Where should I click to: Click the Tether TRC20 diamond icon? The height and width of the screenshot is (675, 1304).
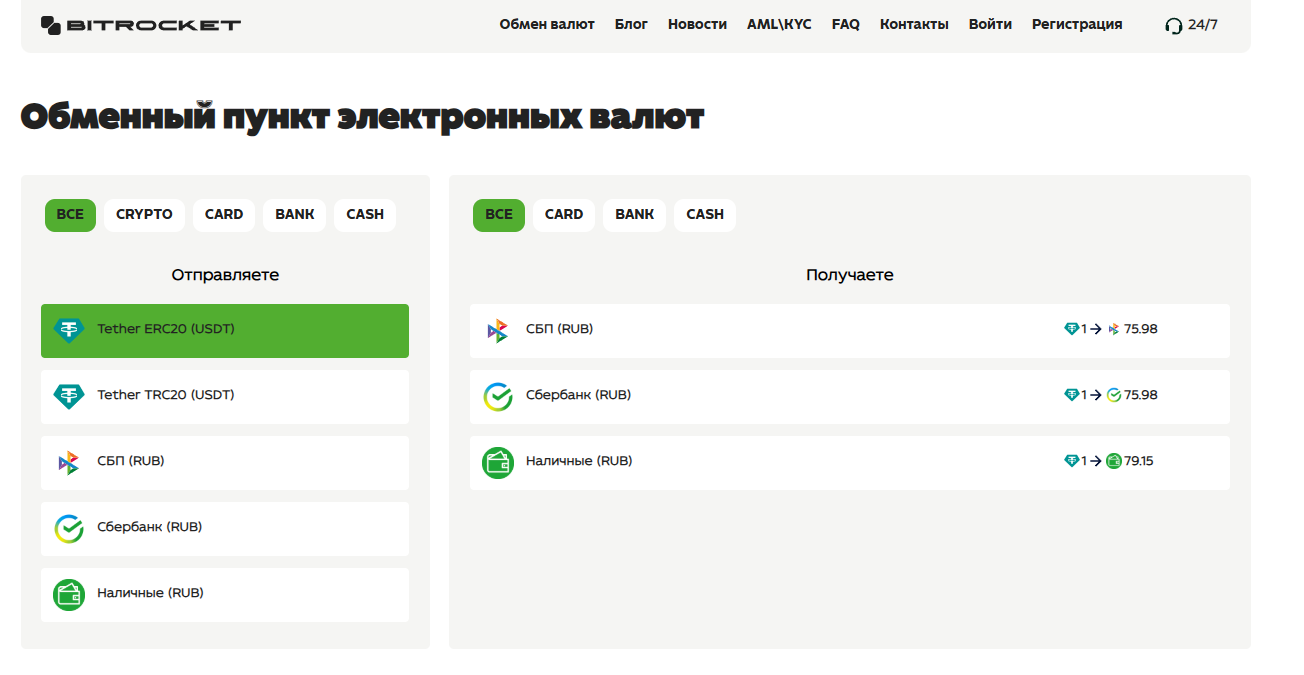coord(69,395)
